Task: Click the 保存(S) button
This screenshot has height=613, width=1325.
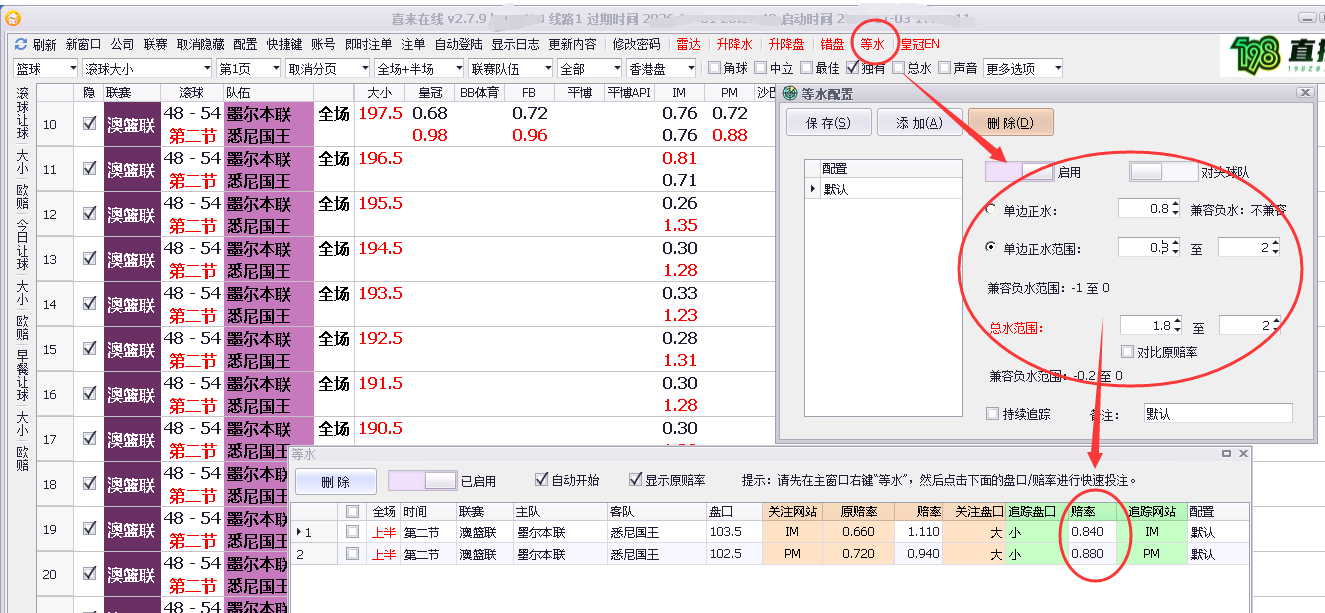Action: coord(827,123)
